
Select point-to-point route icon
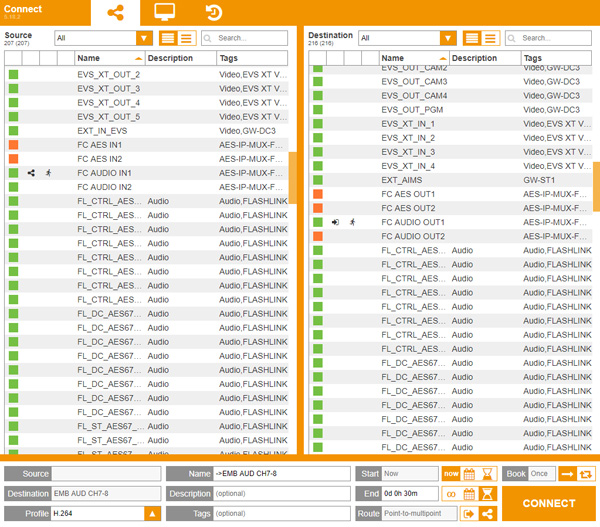[x=469, y=514]
